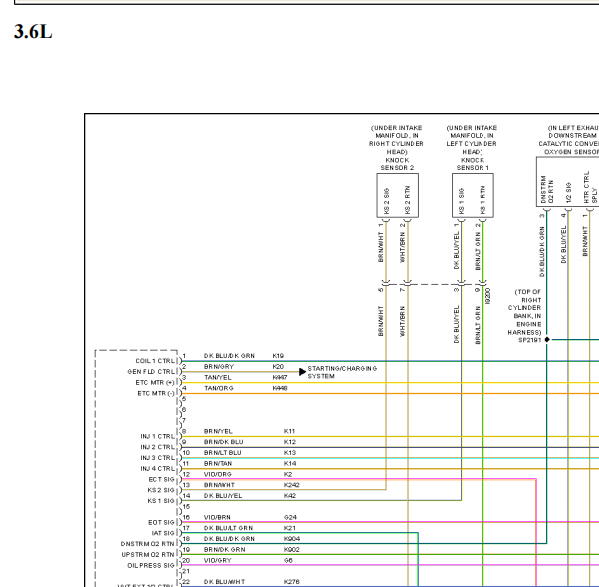Click circuit code G24
Image resolution: width=599 pixels, height=587 pixels.
[x=290, y=517]
